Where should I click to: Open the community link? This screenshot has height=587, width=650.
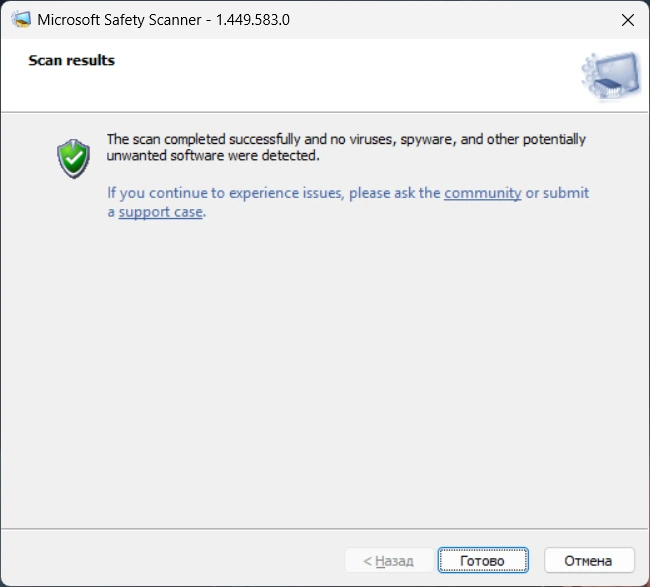pyautogui.click(x=483, y=193)
